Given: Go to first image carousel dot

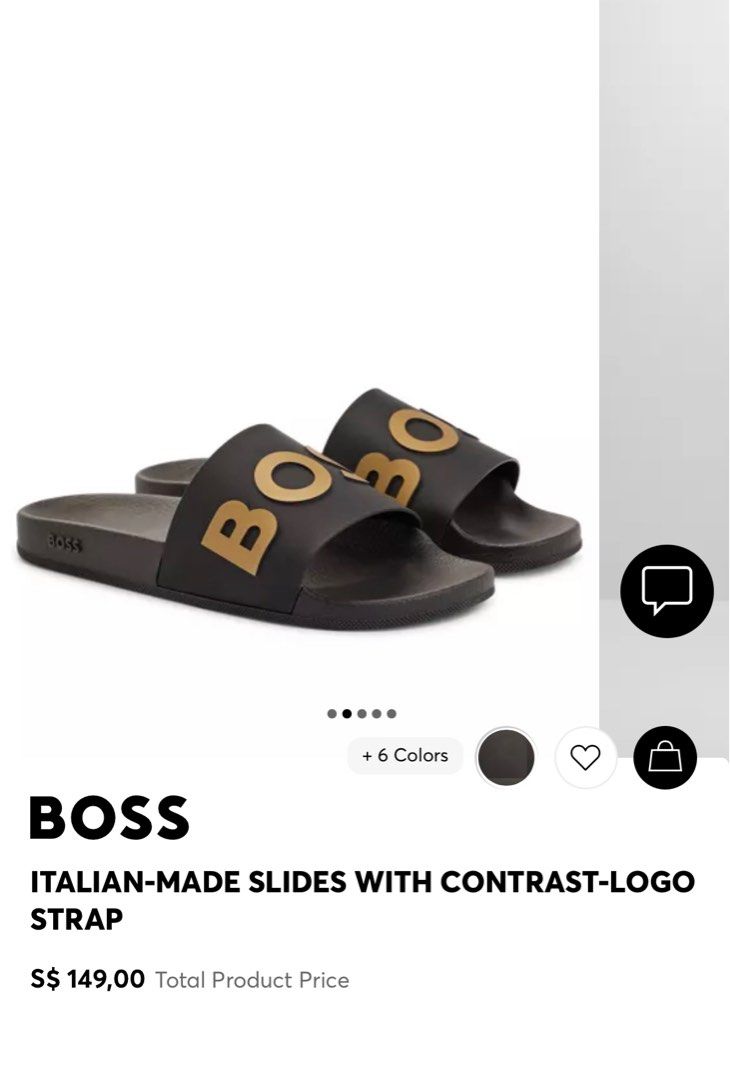Looking at the screenshot, I should pos(332,714).
